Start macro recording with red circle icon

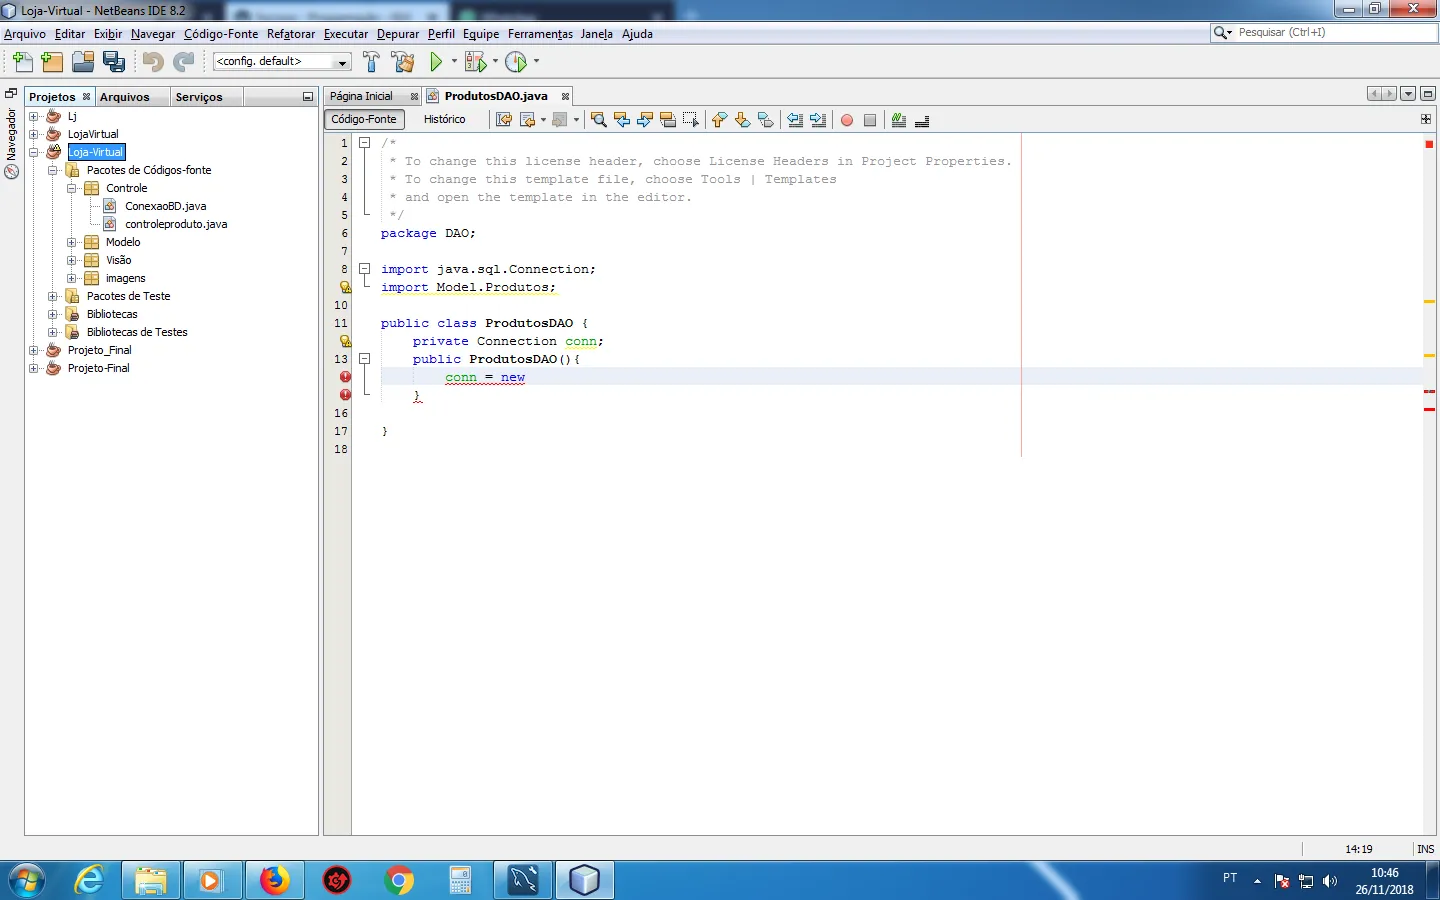coord(847,120)
